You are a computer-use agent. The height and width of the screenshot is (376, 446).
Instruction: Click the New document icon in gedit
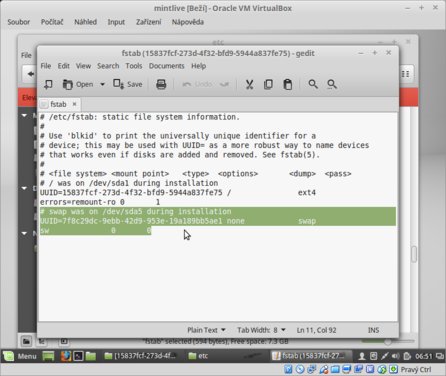(48, 84)
